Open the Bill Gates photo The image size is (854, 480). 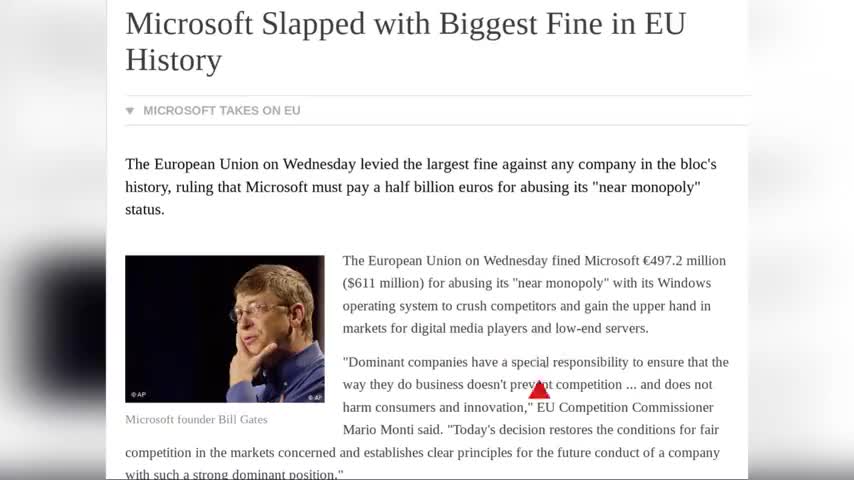pyautogui.click(x=225, y=329)
